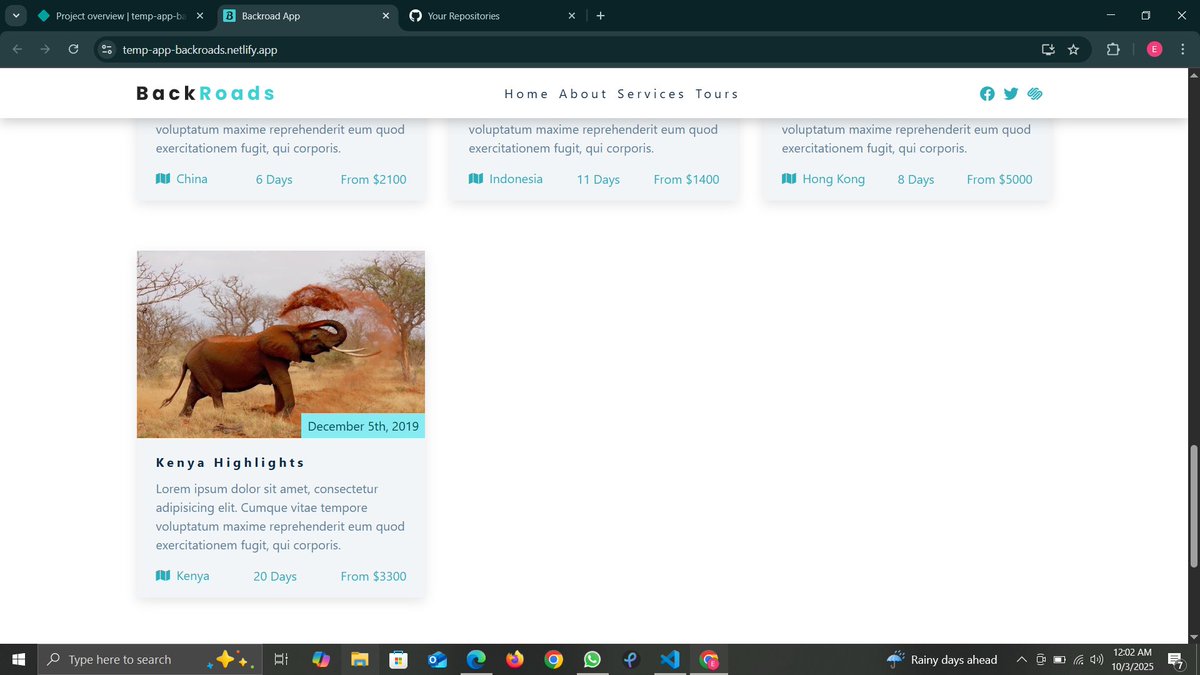
Task: Open the Extensions puzzle icon
Action: [x=1113, y=49]
